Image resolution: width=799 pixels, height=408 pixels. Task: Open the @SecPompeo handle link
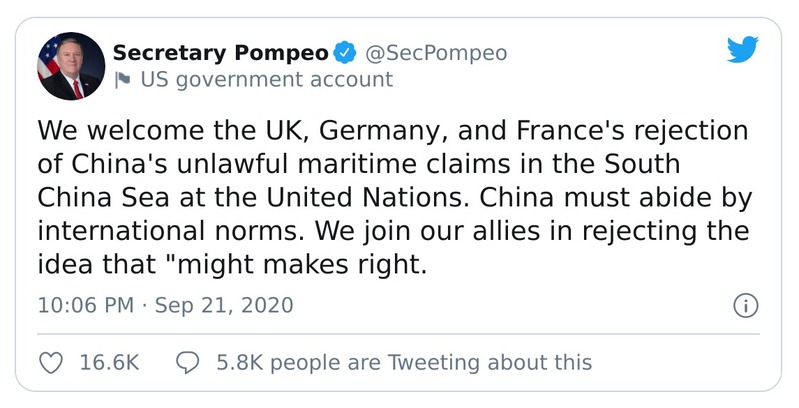click(435, 53)
